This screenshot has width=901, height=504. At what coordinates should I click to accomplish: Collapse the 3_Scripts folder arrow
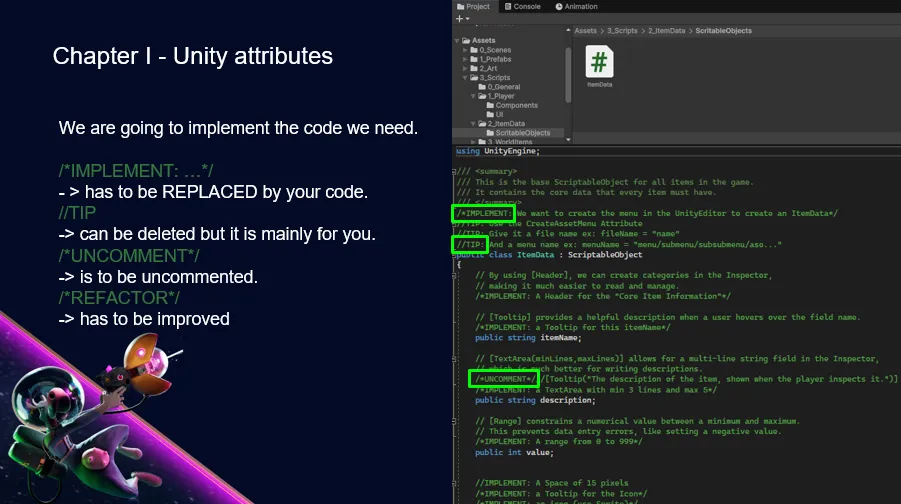[x=465, y=78]
